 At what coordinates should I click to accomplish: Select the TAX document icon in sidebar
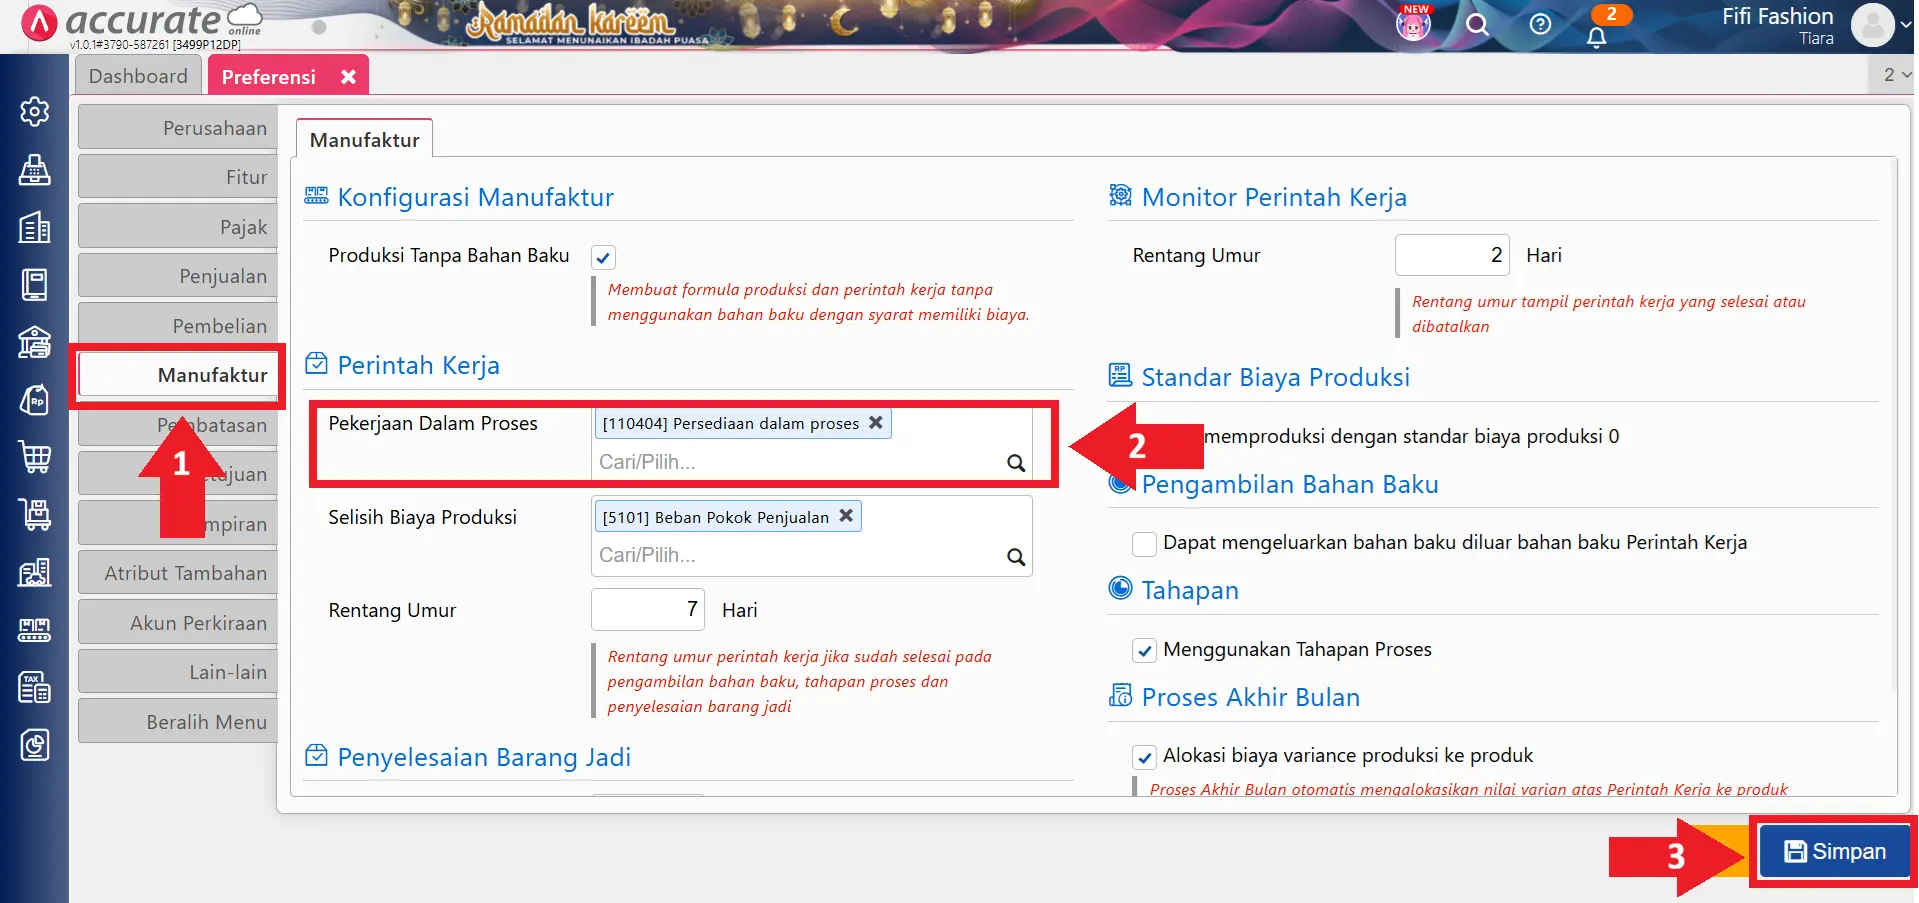click(x=35, y=687)
